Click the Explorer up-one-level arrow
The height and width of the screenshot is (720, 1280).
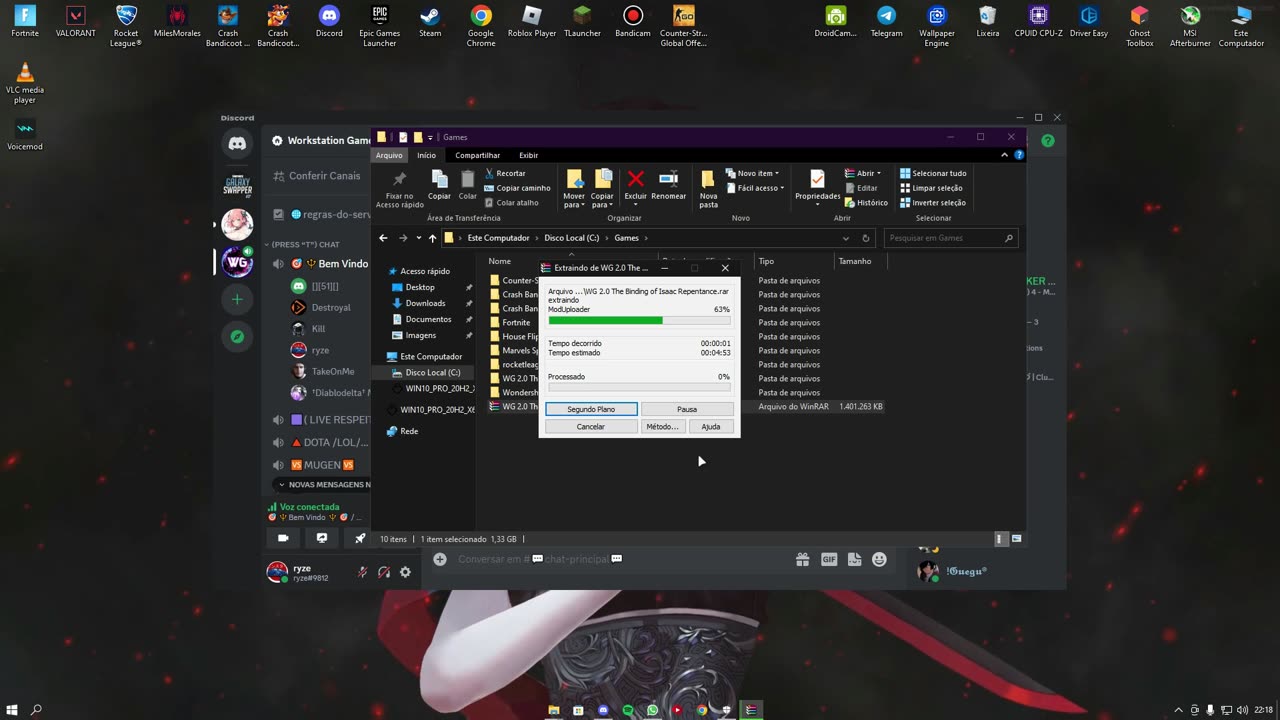(432, 238)
